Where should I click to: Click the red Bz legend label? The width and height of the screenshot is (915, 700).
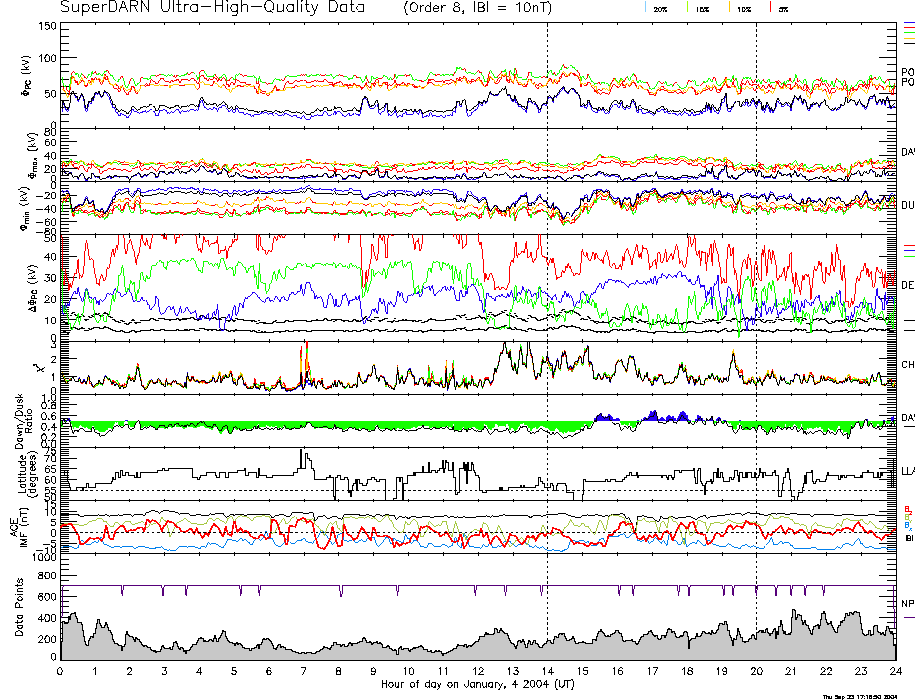[x=908, y=509]
